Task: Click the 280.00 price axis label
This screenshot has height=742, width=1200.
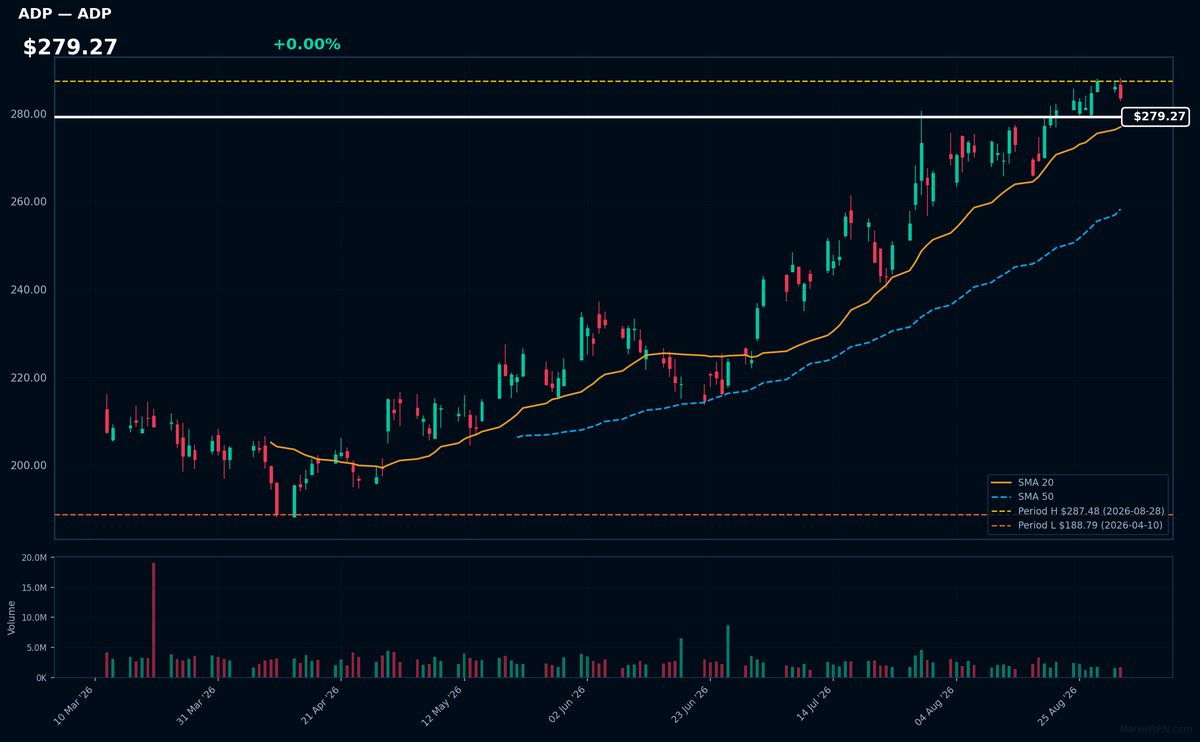Action: click(x=29, y=114)
